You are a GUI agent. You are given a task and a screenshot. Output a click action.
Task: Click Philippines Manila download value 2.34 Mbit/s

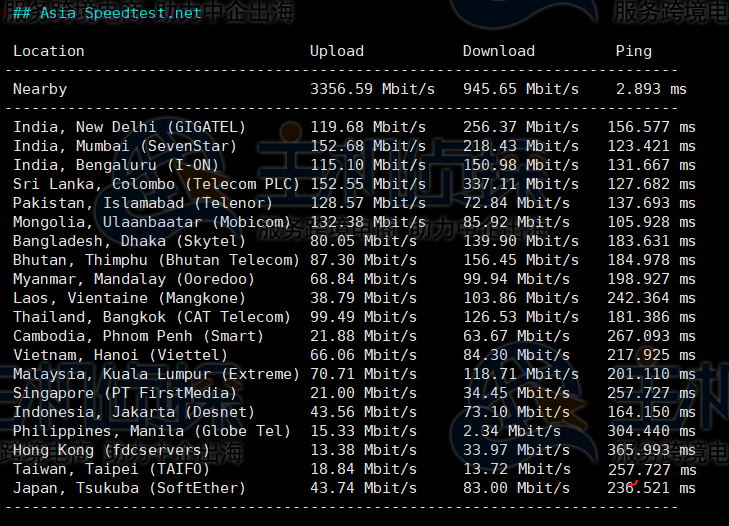pos(512,431)
